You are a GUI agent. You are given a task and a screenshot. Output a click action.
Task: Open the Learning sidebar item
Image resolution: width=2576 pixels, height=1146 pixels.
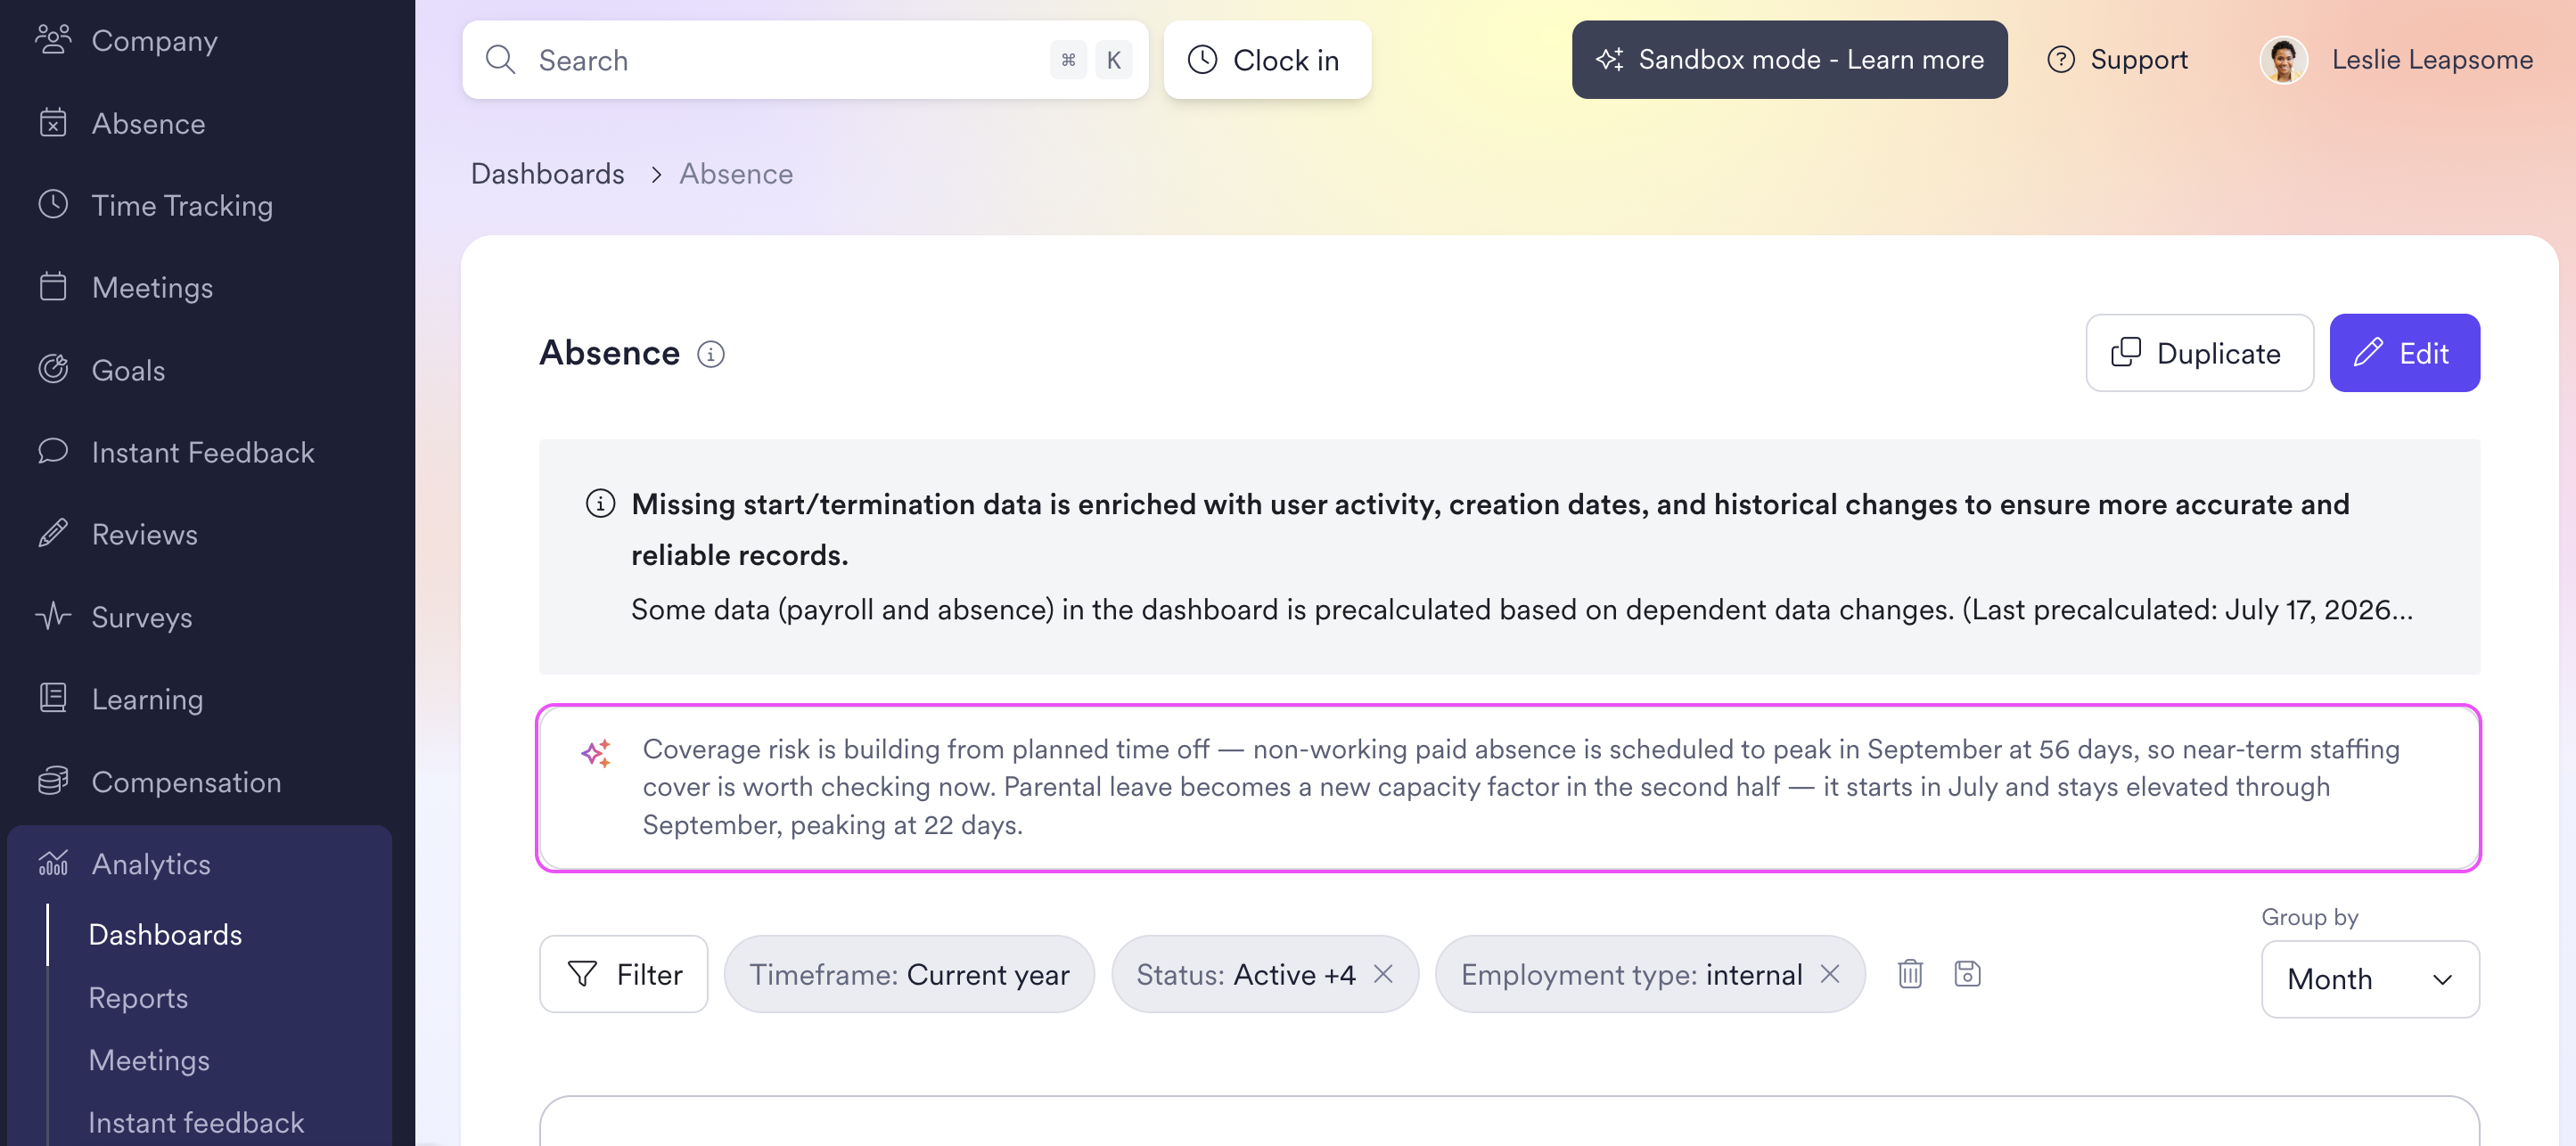pyautogui.click(x=147, y=700)
